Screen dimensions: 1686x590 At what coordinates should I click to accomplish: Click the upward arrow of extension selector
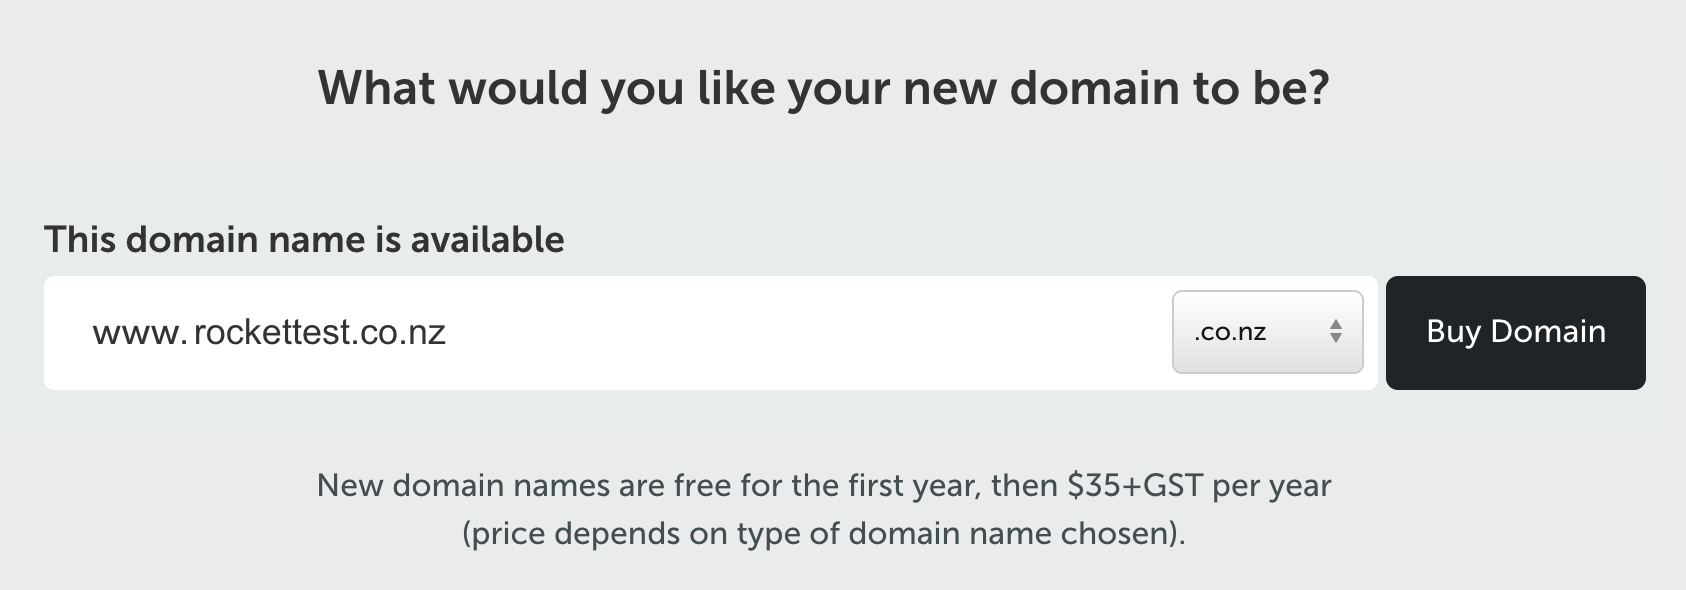click(x=1336, y=324)
